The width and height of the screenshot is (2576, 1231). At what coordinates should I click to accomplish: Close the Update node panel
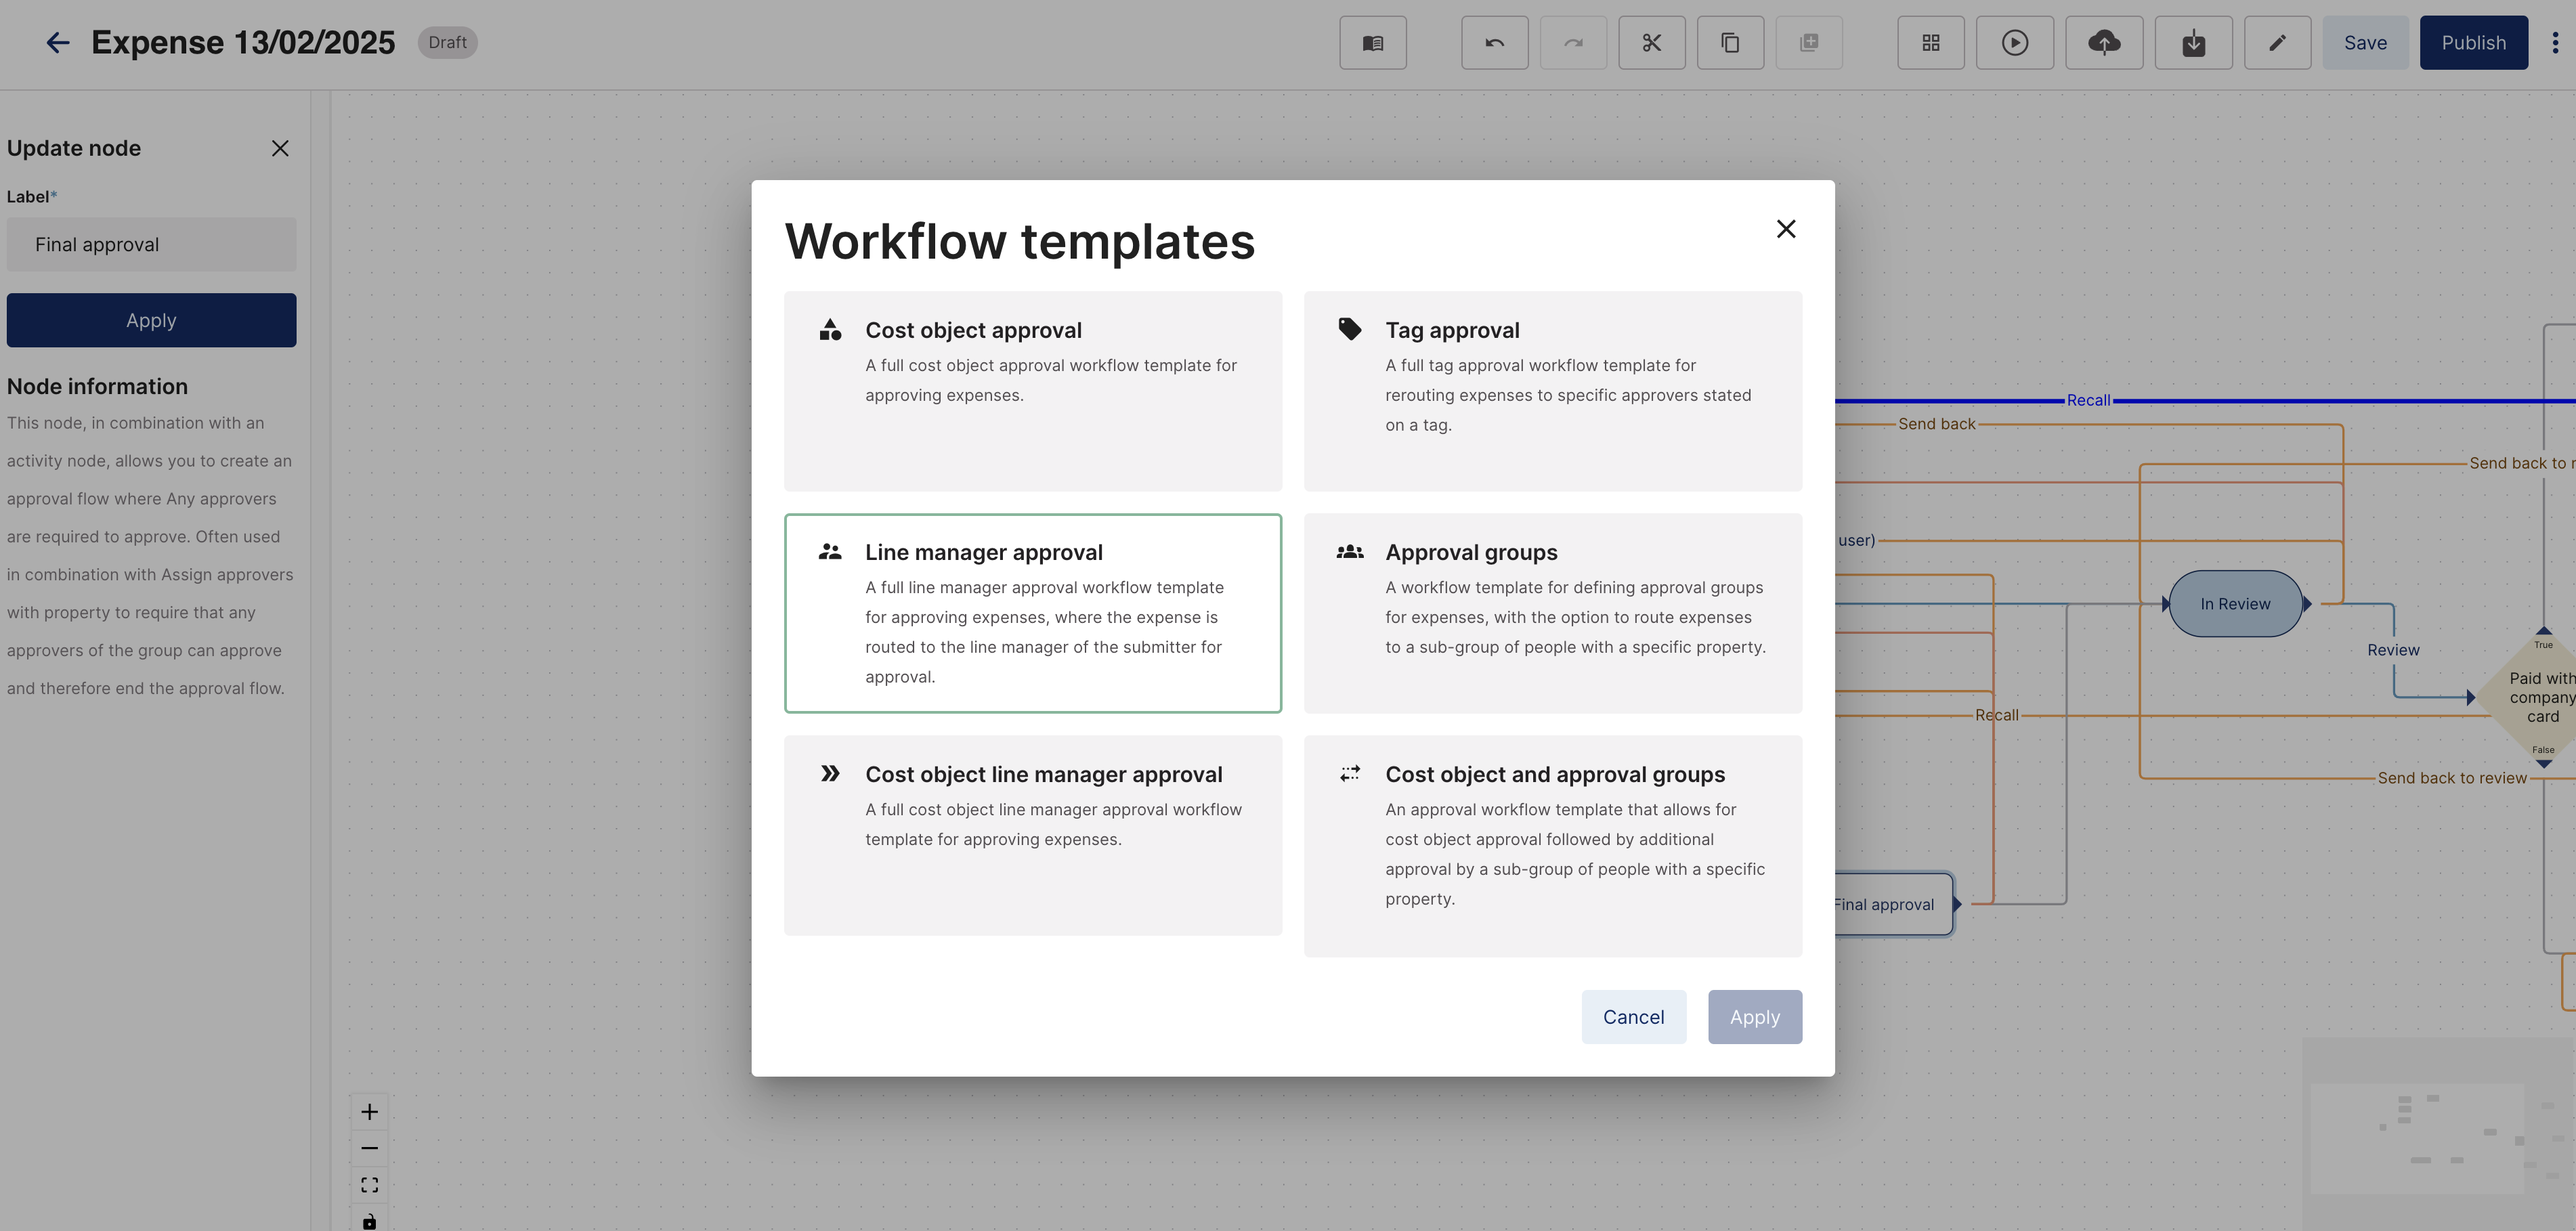[x=280, y=148]
